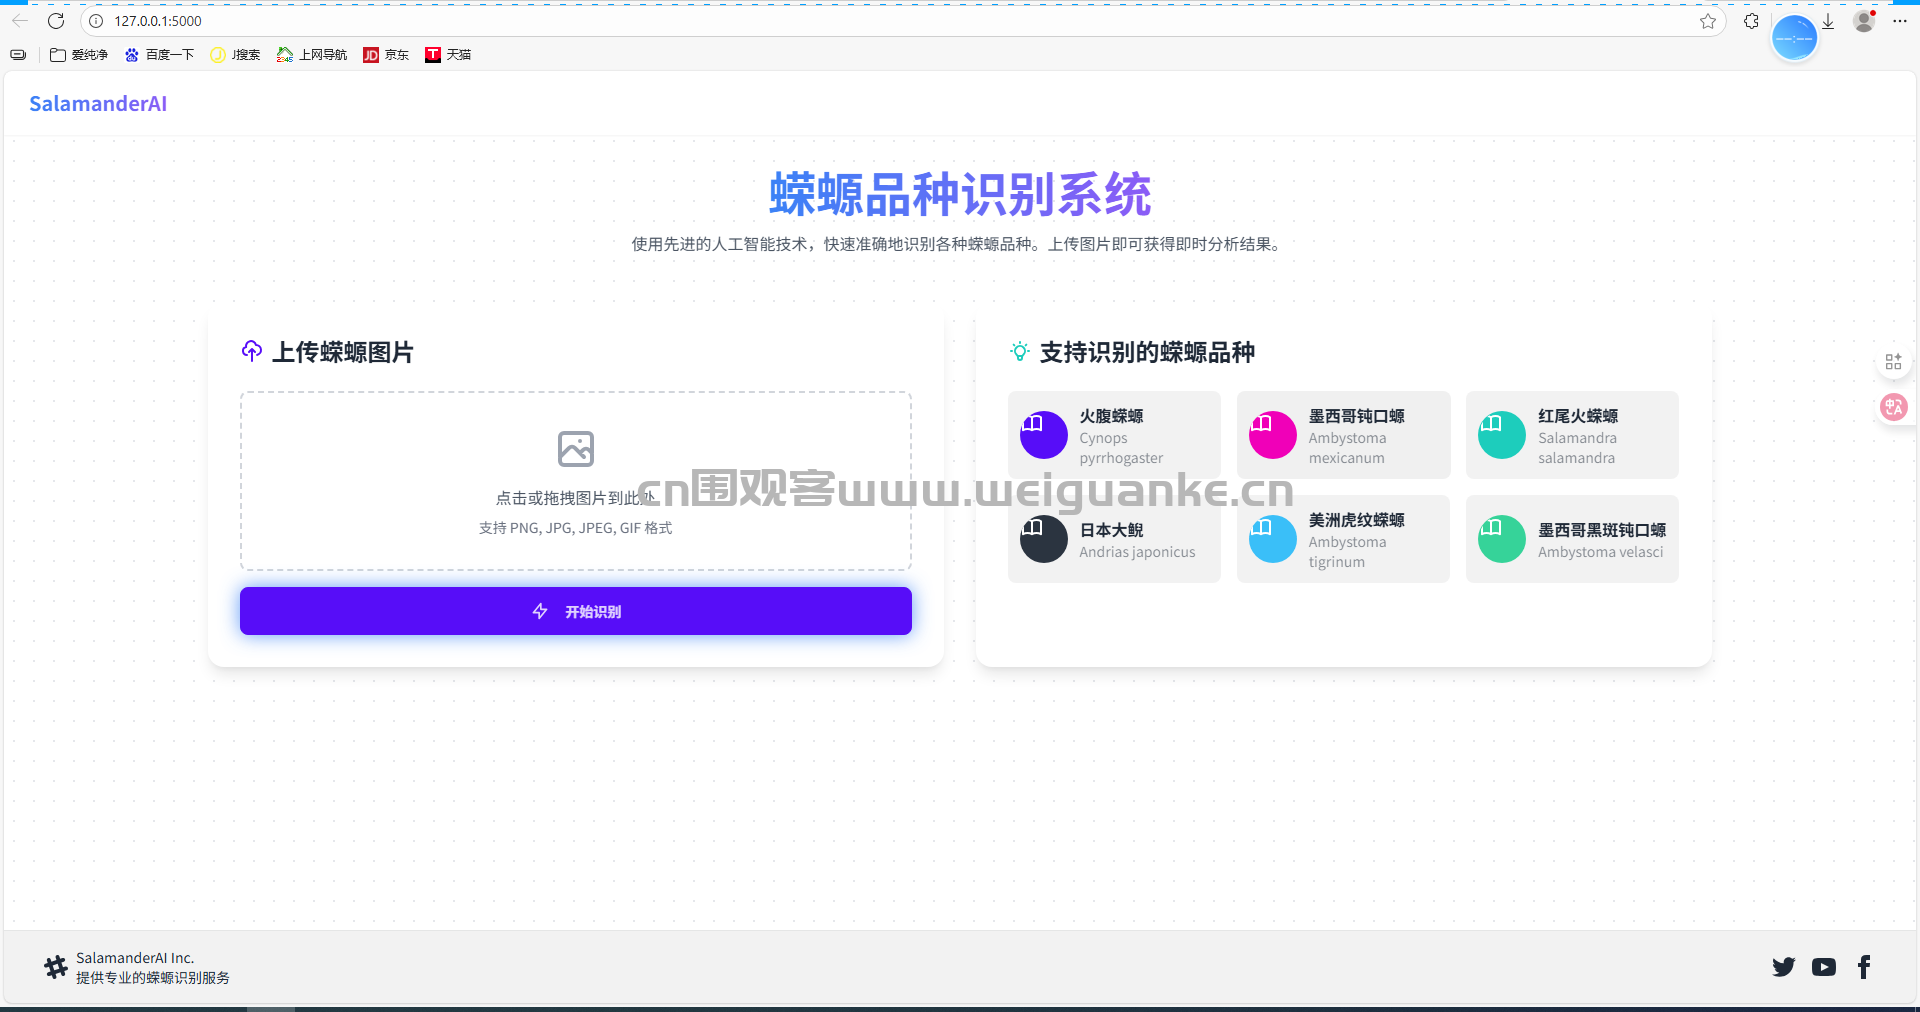Click the blue icon for 美洲虎纹蝾螈
The height and width of the screenshot is (1012, 1920).
1272,539
